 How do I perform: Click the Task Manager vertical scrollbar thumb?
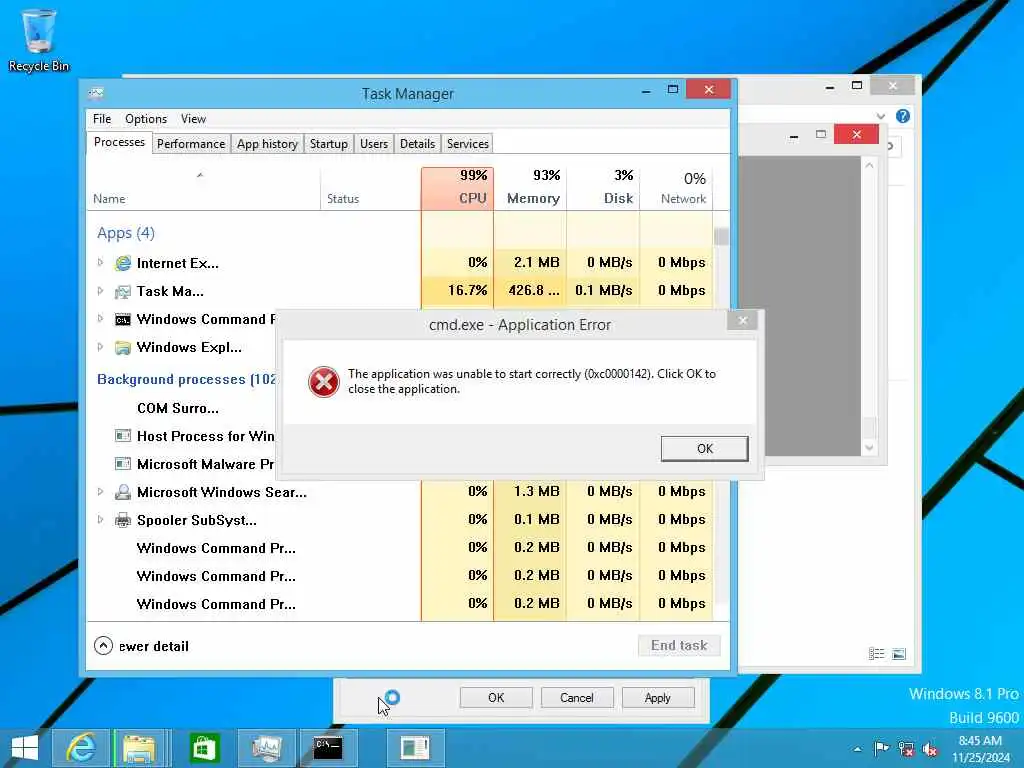721,236
